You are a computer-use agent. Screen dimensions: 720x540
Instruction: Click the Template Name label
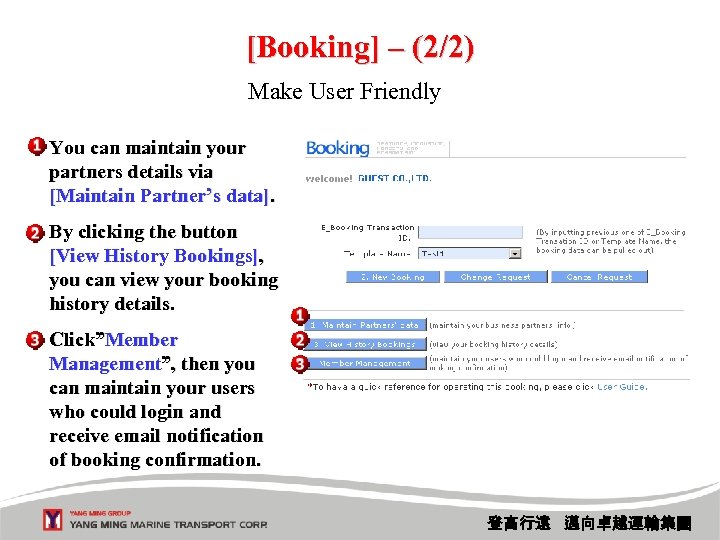pos(377,253)
